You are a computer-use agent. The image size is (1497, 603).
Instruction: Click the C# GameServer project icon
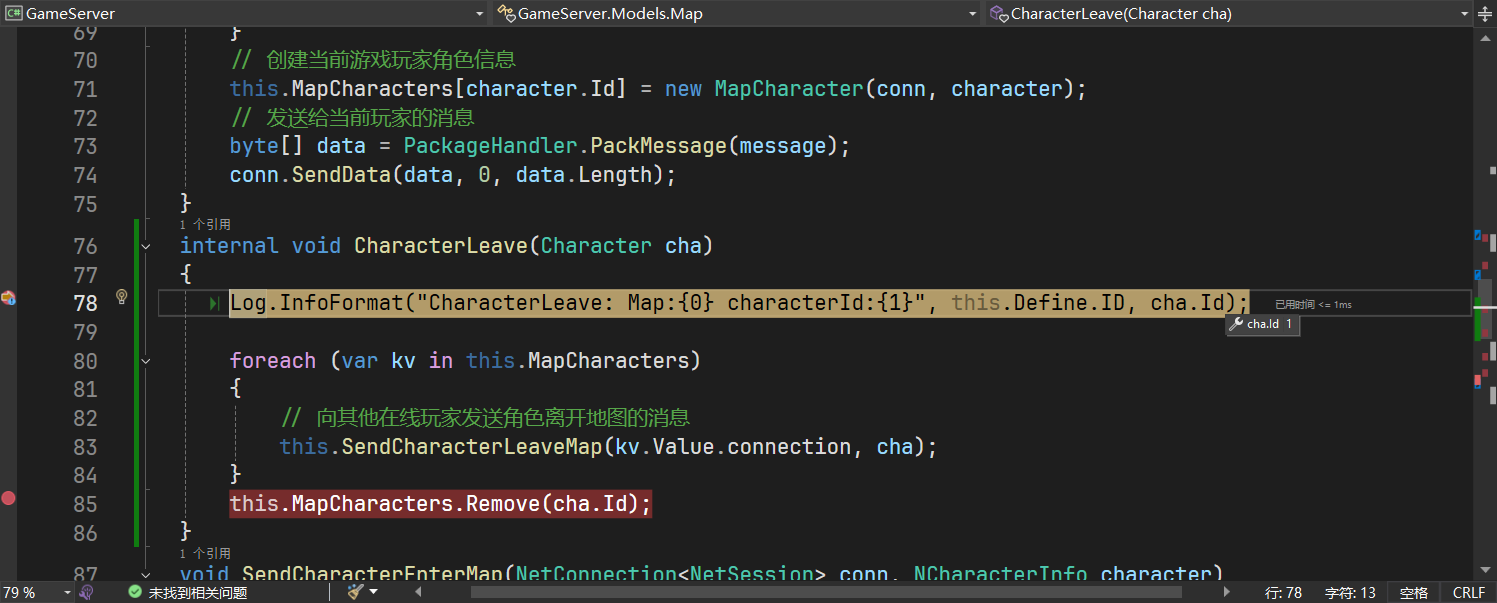click(x=14, y=14)
